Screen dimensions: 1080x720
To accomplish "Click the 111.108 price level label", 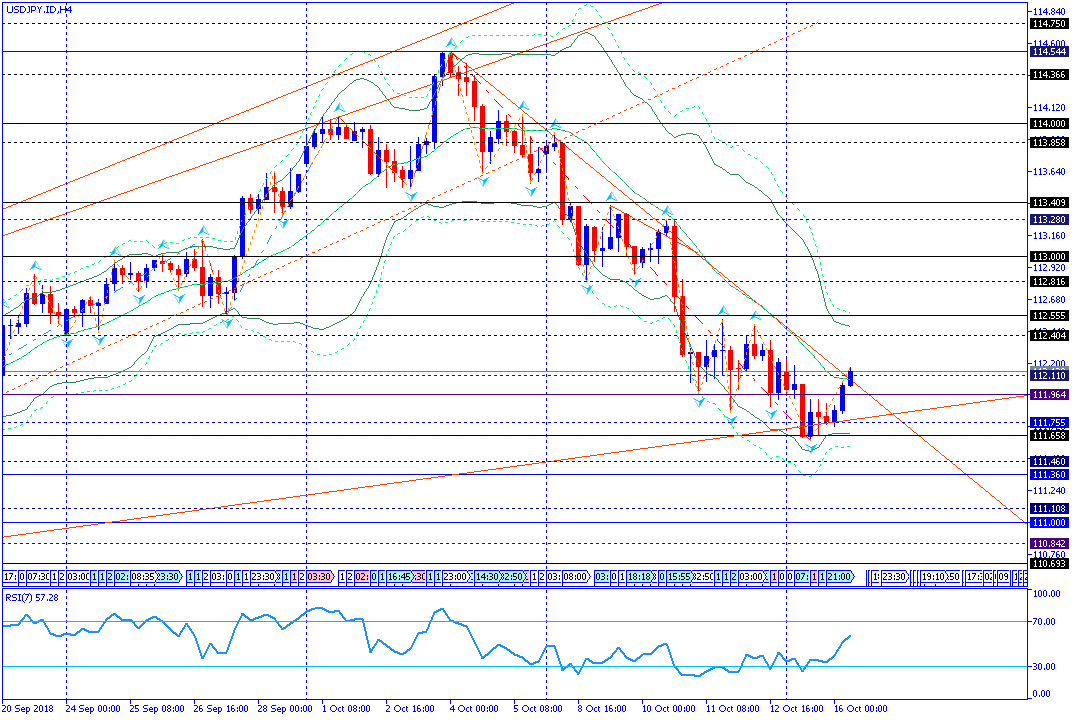I will [x=1048, y=508].
